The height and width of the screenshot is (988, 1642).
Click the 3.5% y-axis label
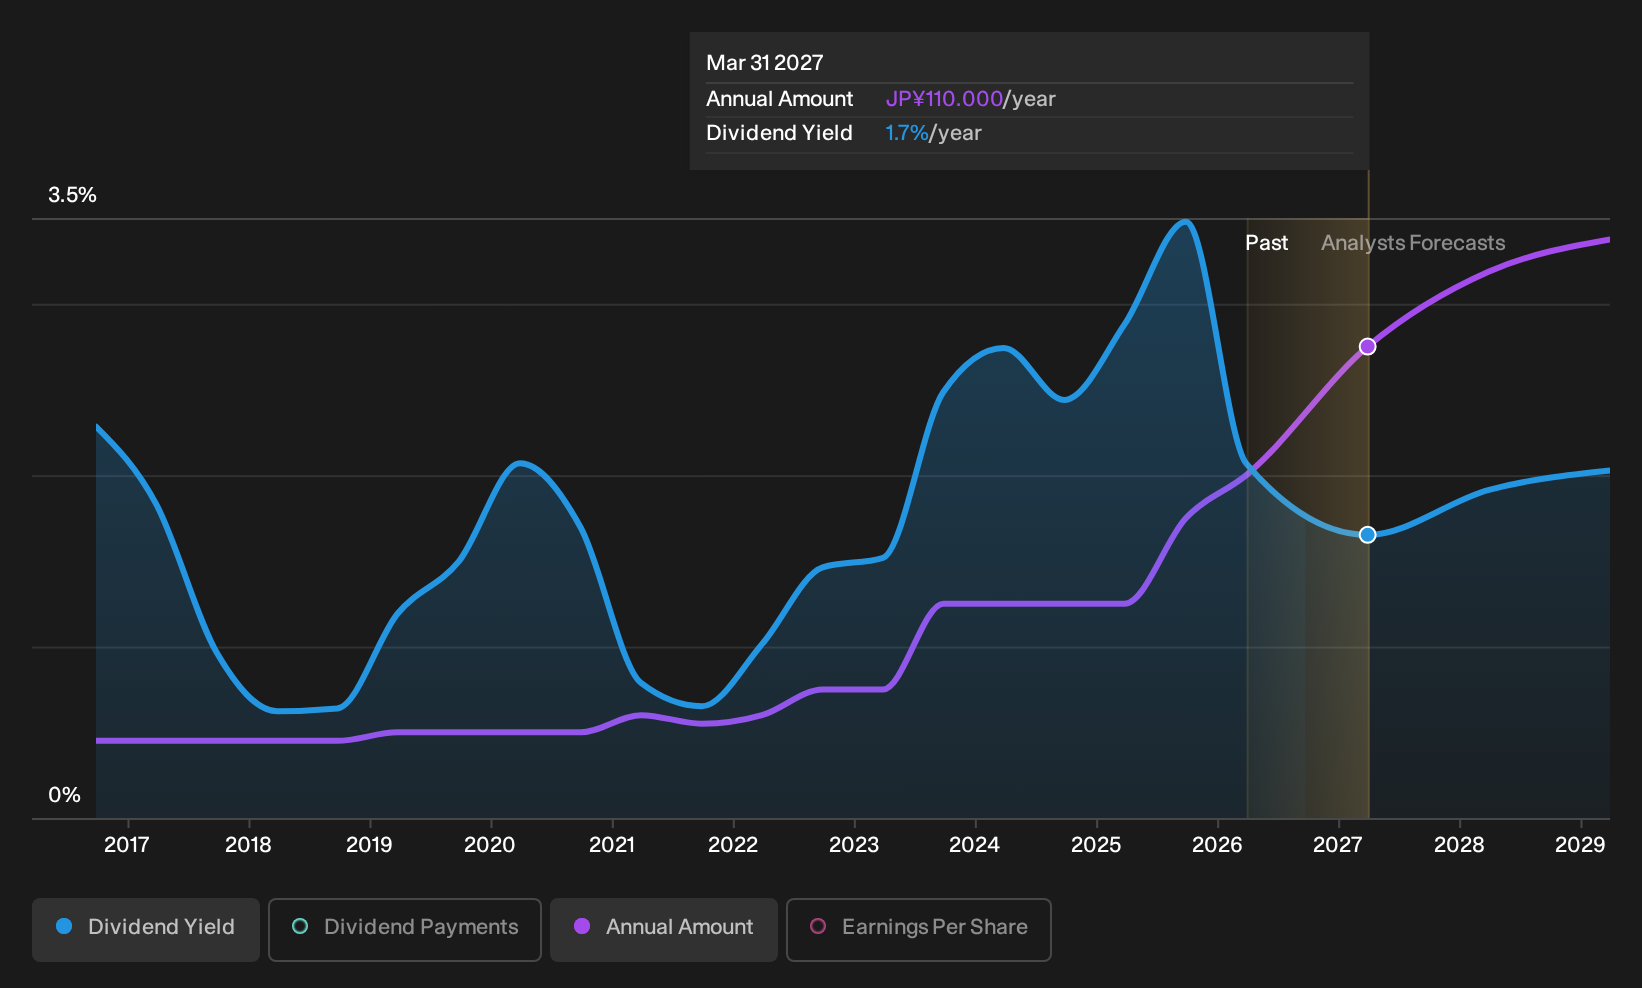(x=72, y=195)
